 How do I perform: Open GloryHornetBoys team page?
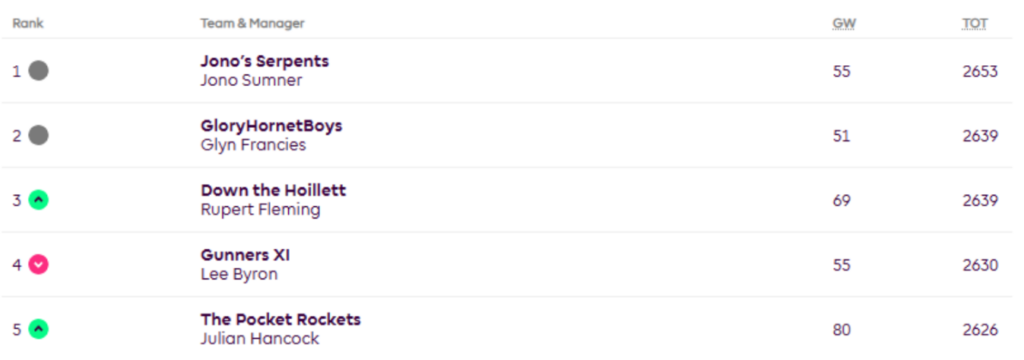[x=271, y=125]
